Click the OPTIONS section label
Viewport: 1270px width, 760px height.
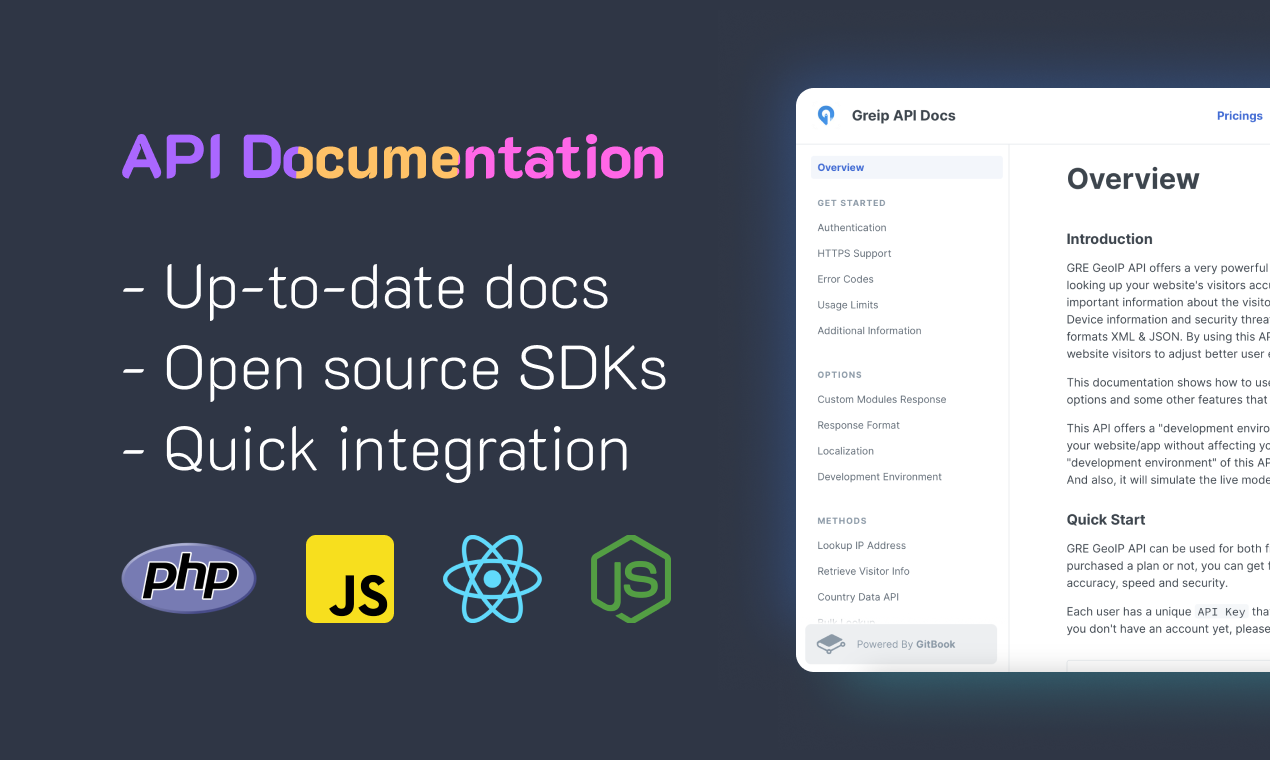[x=839, y=375]
